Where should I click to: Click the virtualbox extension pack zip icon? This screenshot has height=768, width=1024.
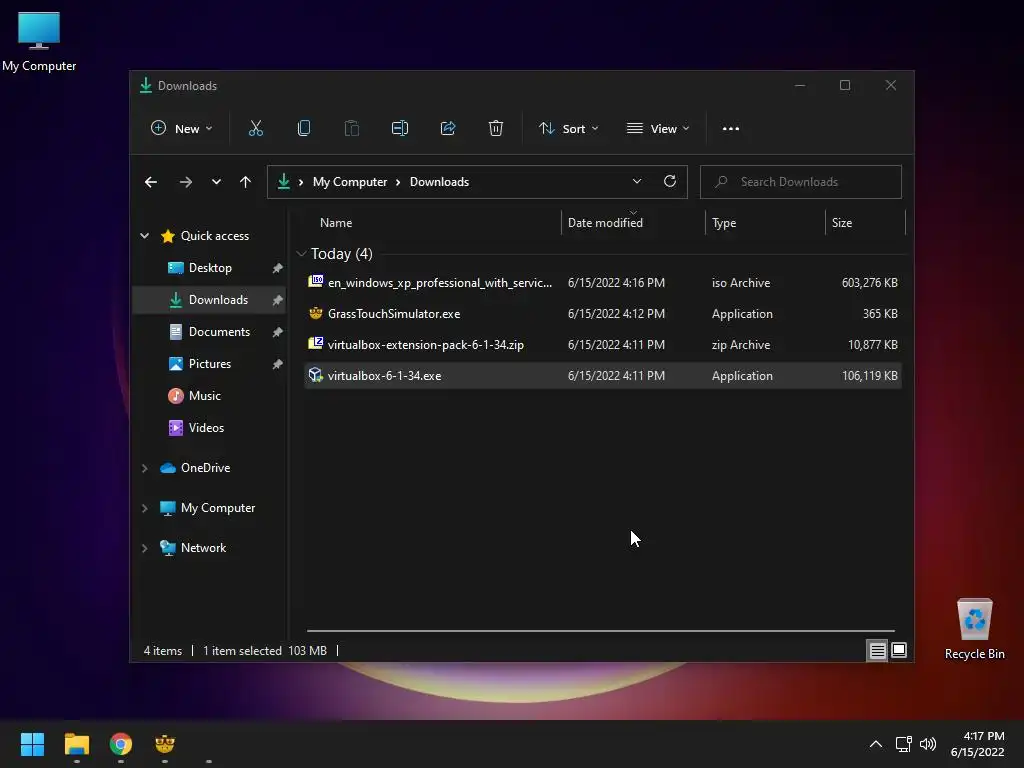point(315,344)
